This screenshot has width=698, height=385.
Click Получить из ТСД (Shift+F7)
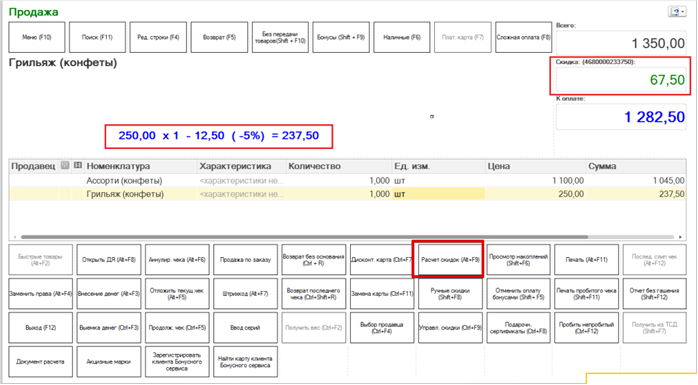[x=654, y=328]
